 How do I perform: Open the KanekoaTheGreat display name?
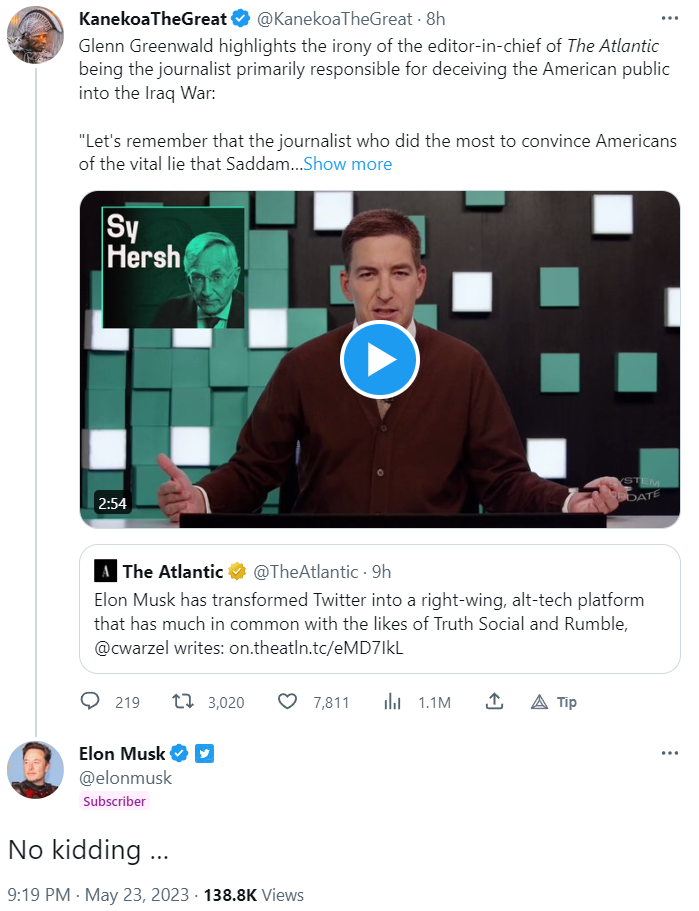pos(152,18)
